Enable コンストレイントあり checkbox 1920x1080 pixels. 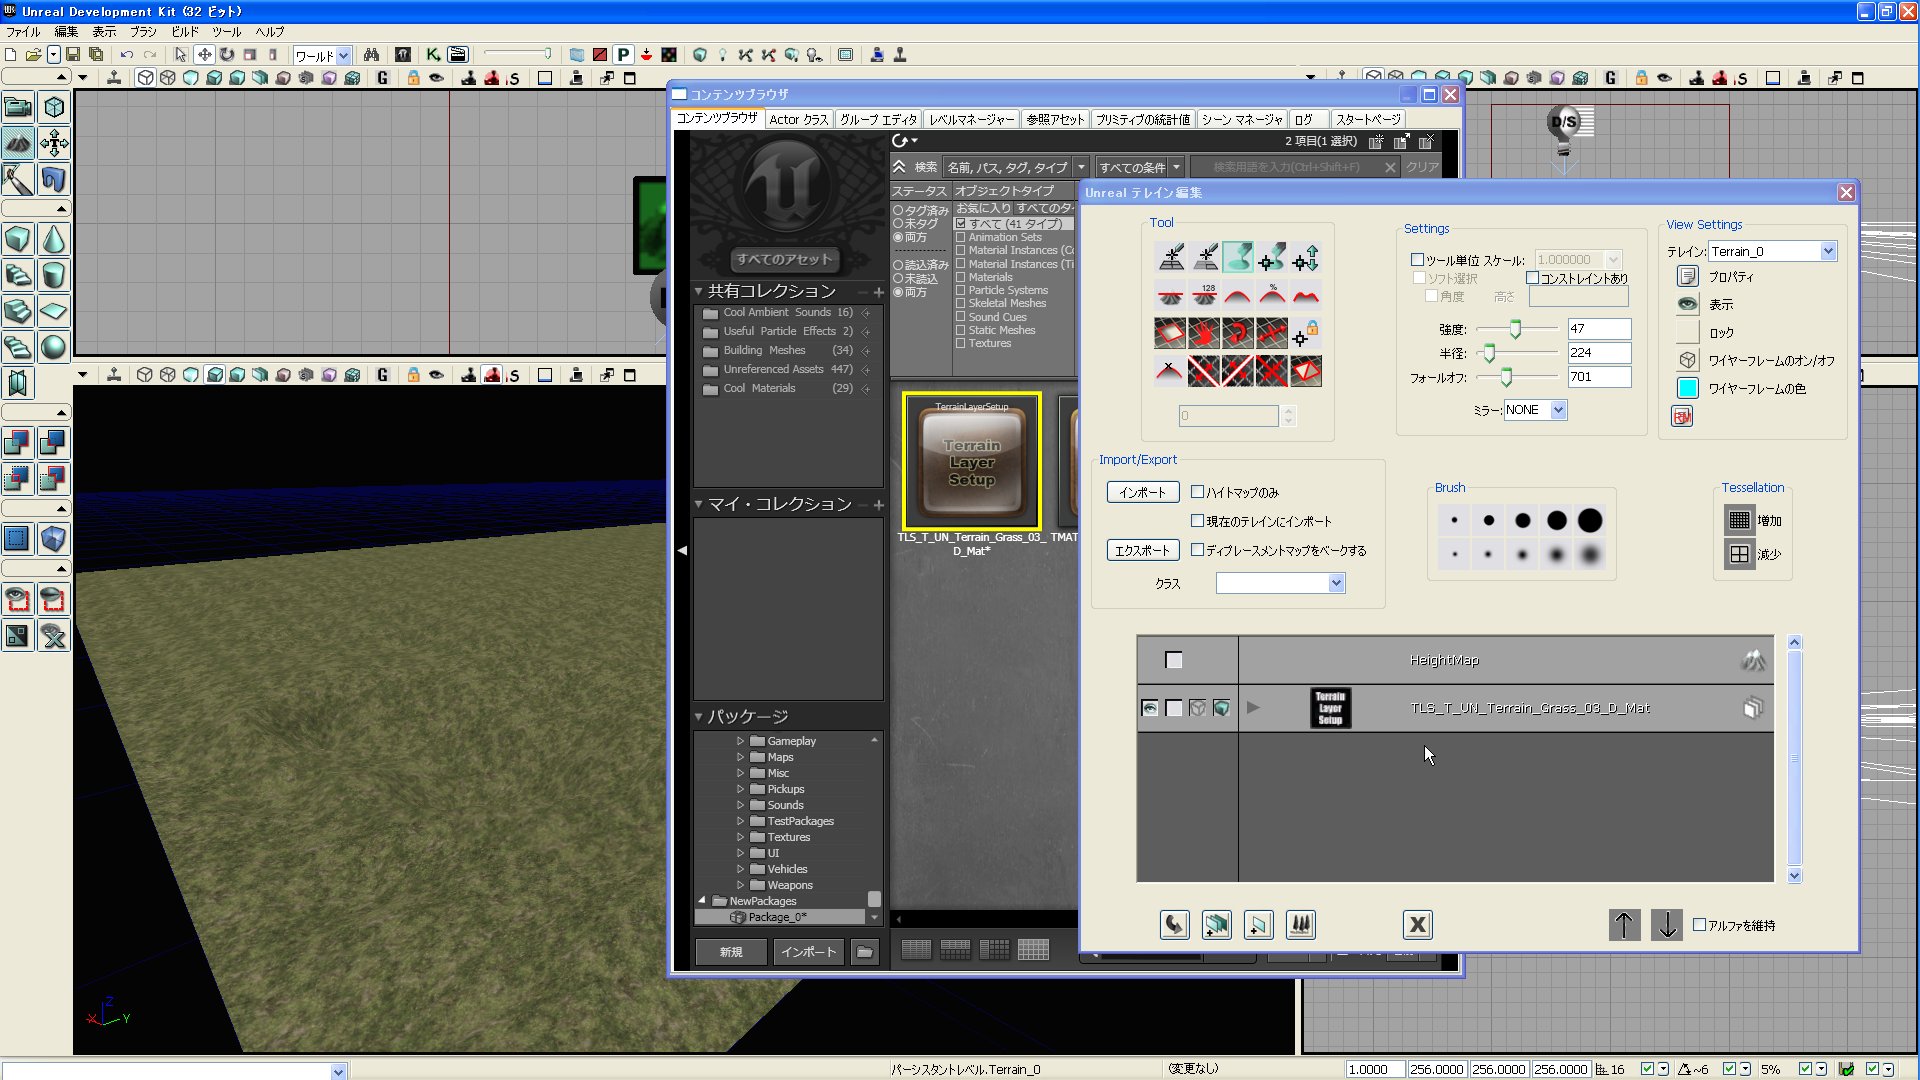1532,278
